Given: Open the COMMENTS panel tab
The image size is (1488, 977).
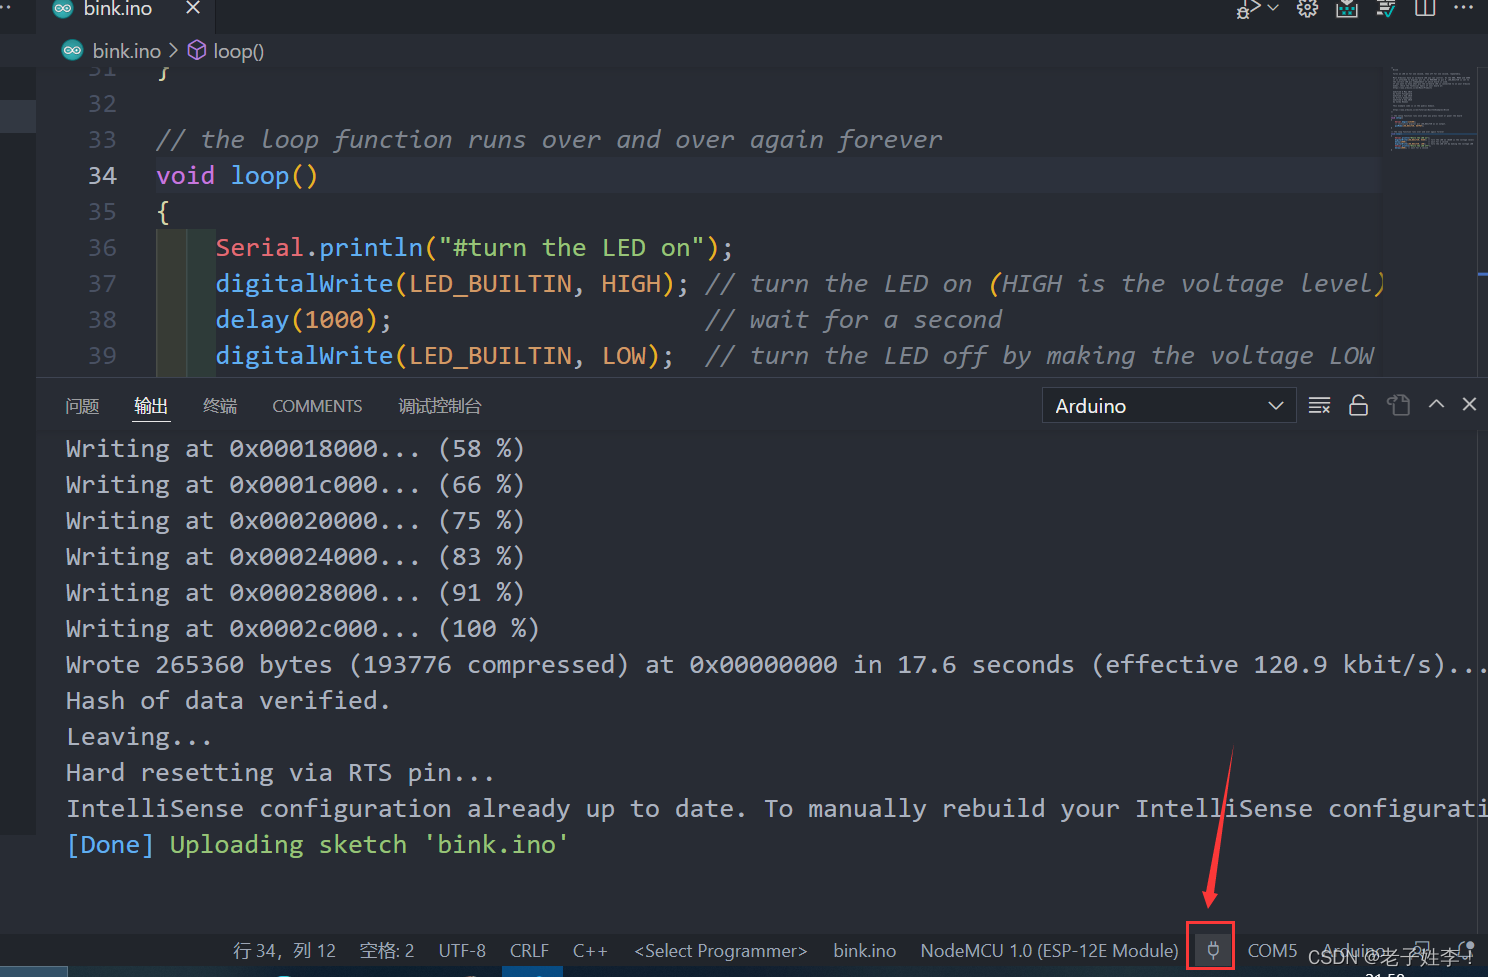Looking at the screenshot, I should point(317,406).
